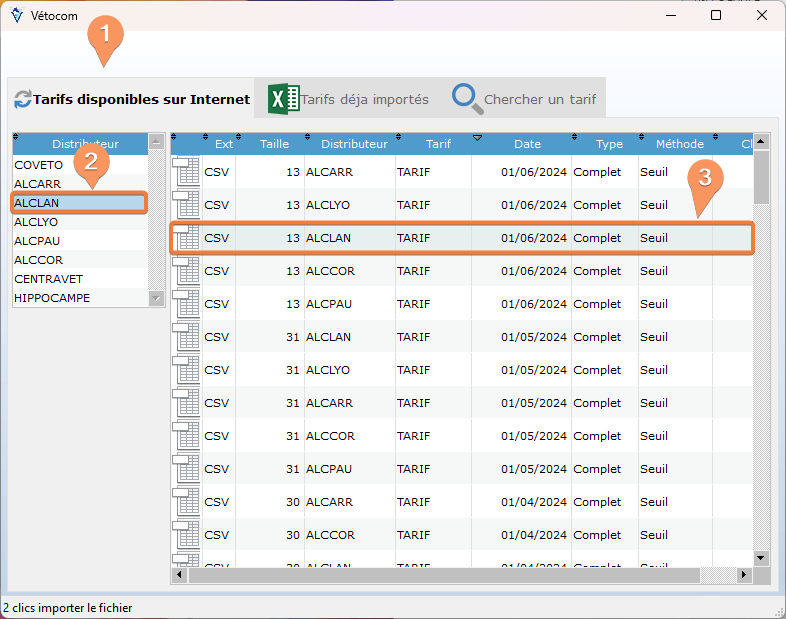Select ALCPAU in the distributor list
This screenshot has width=786, height=619.
click(80, 241)
